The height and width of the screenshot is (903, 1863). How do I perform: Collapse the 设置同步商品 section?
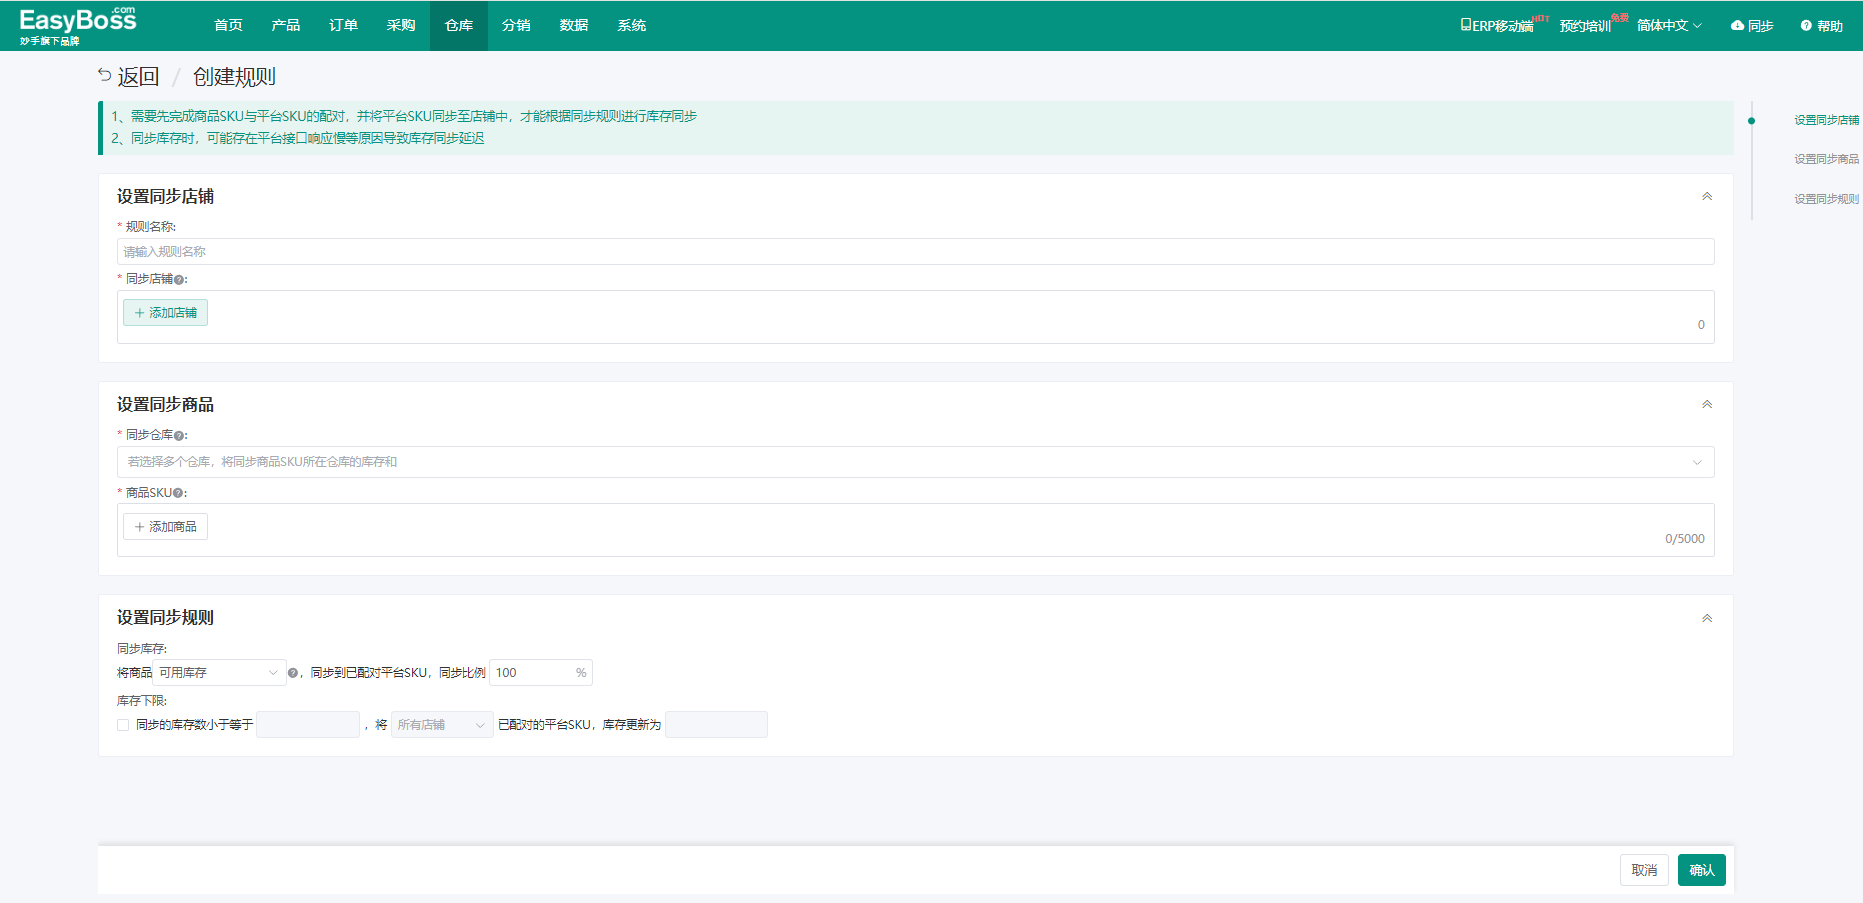click(x=1707, y=404)
